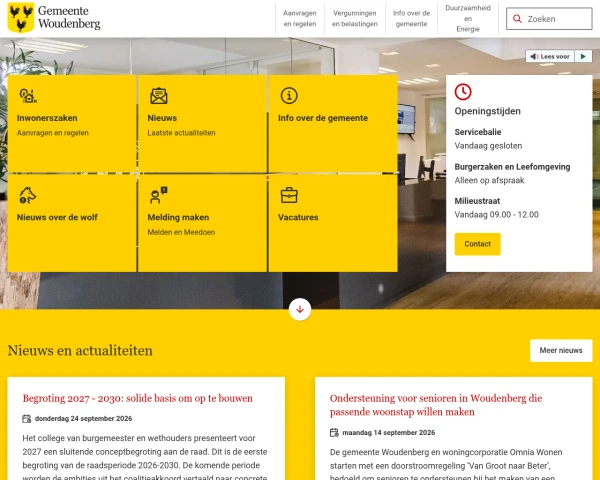Click the Nieuws envelope icon
This screenshot has width=600, height=480.
(159, 96)
